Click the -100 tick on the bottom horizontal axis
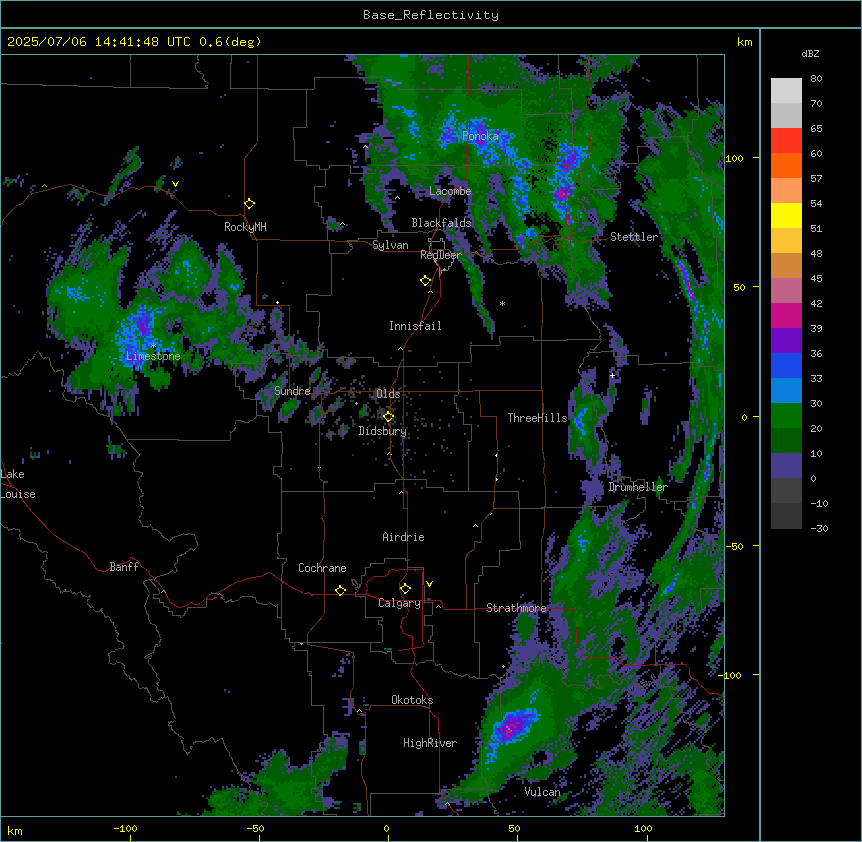 click(x=125, y=828)
